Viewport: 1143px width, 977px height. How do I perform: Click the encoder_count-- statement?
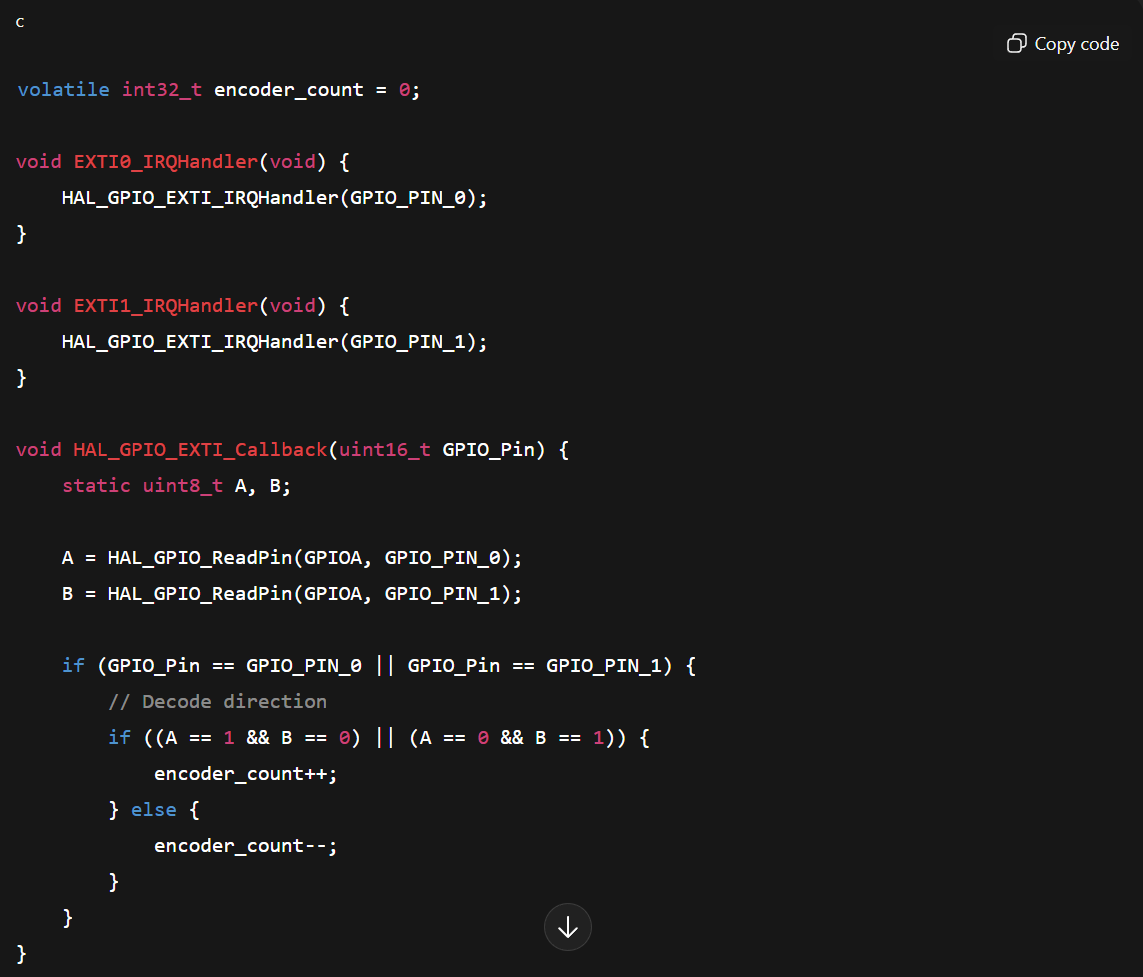click(245, 846)
